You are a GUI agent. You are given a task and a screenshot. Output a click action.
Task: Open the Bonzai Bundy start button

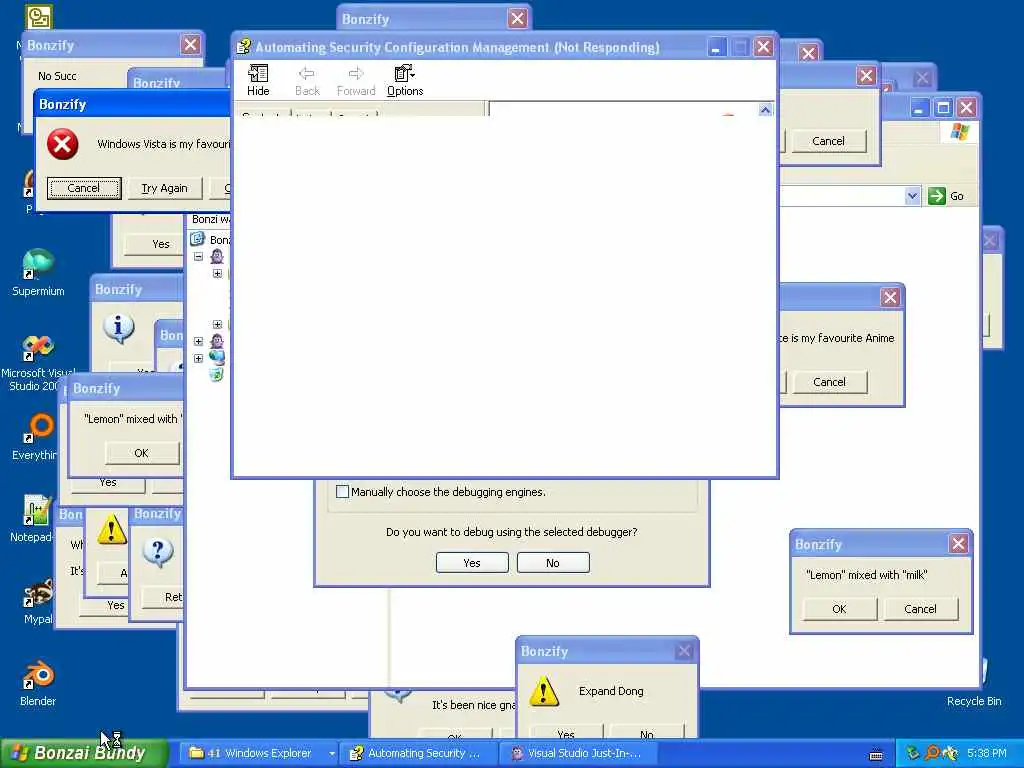pos(84,753)
